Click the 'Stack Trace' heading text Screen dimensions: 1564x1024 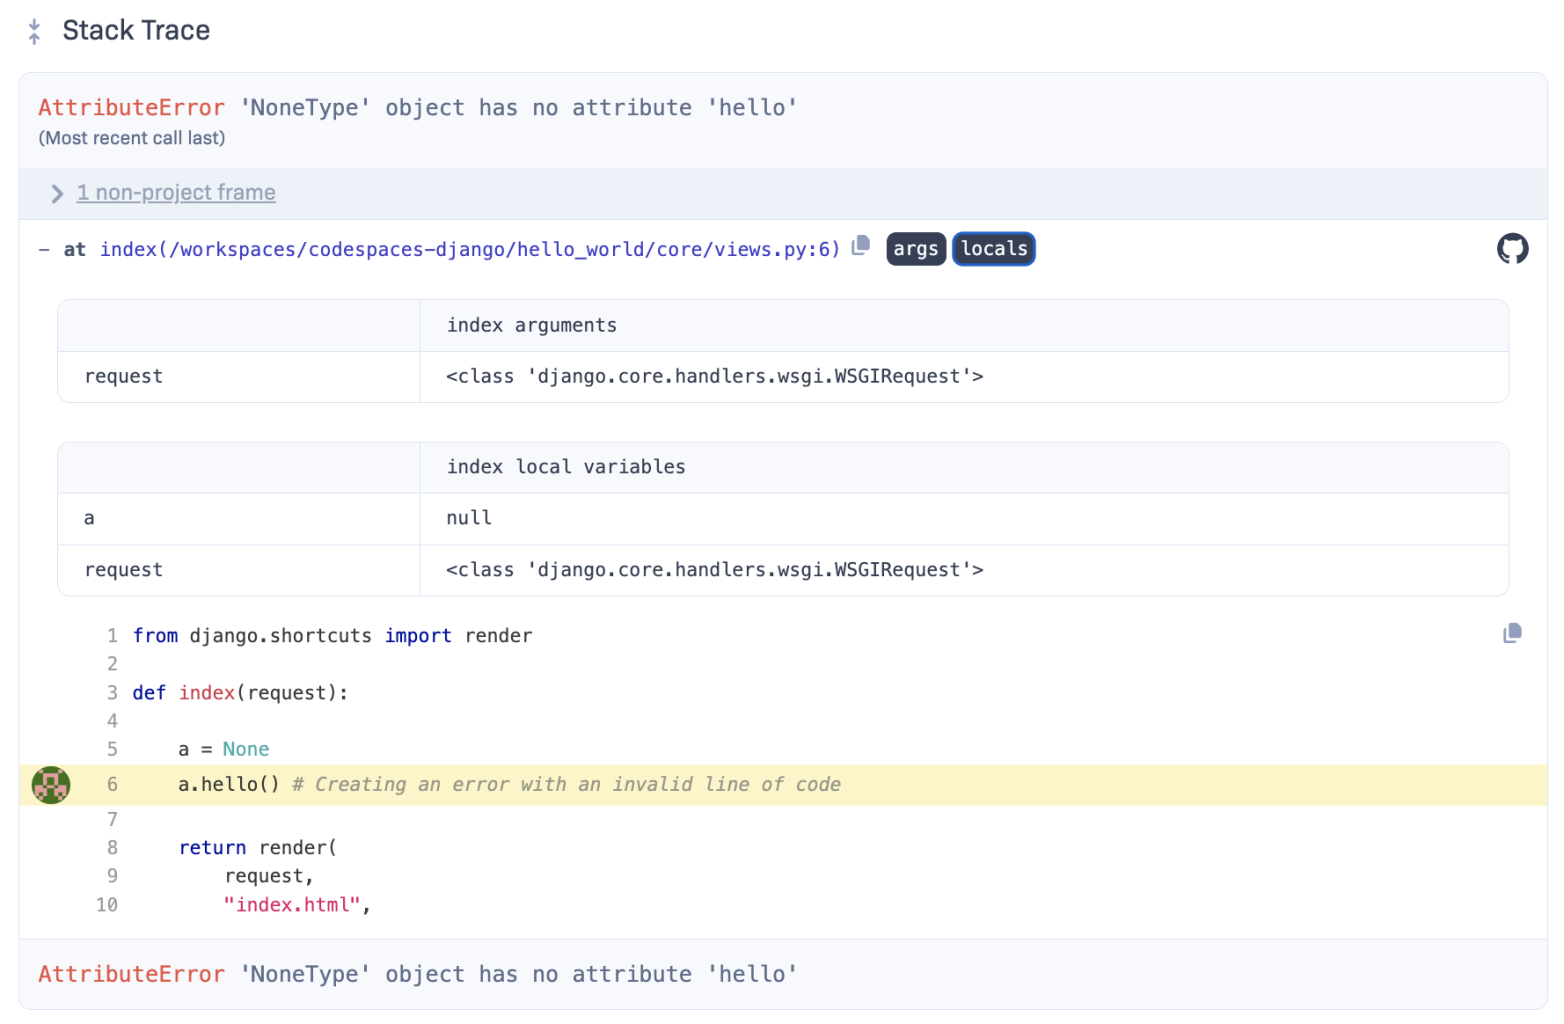[136, 31]
